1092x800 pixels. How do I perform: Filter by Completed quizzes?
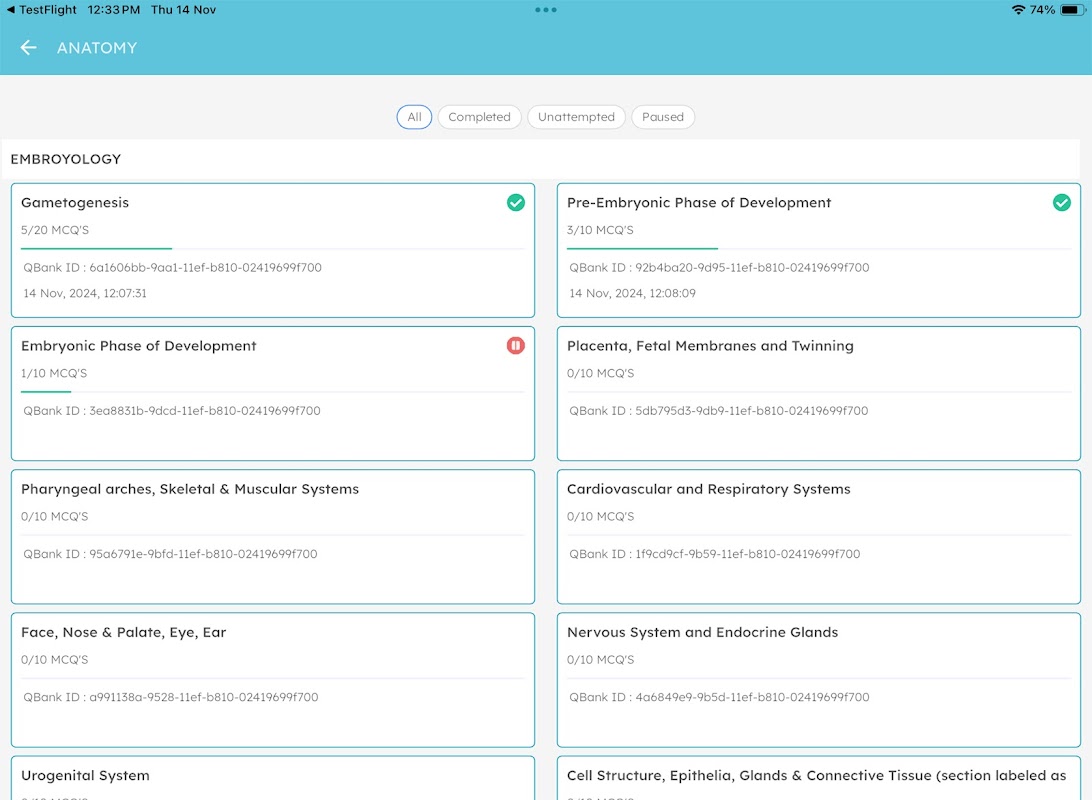pos(479,117)
